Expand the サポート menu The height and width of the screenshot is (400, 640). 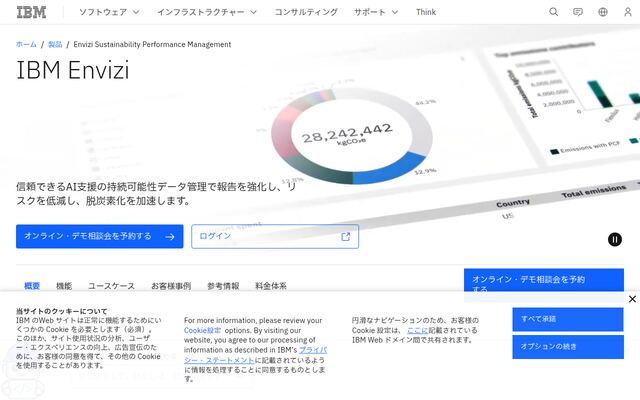point(376,12)
